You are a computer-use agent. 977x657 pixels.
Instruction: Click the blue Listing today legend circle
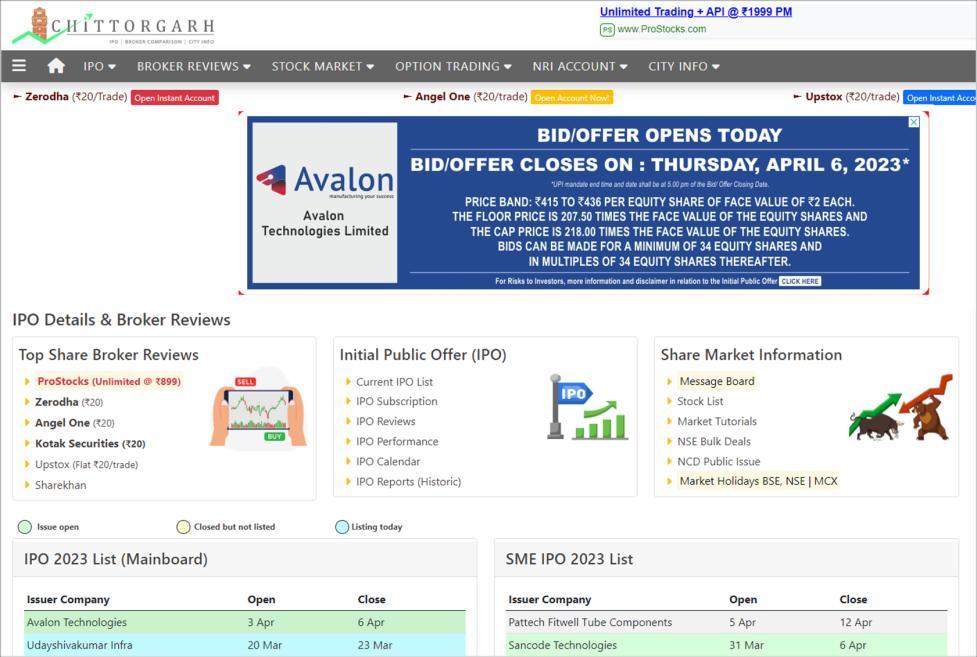click(341, 527)
